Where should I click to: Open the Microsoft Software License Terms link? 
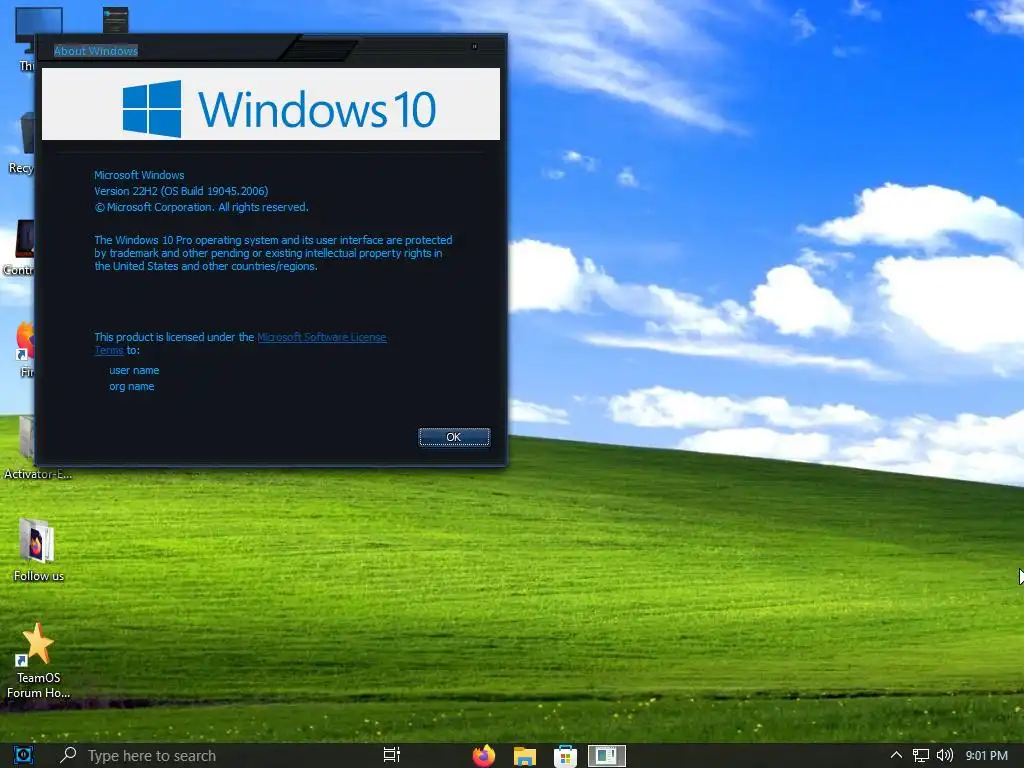coord(321,338)
